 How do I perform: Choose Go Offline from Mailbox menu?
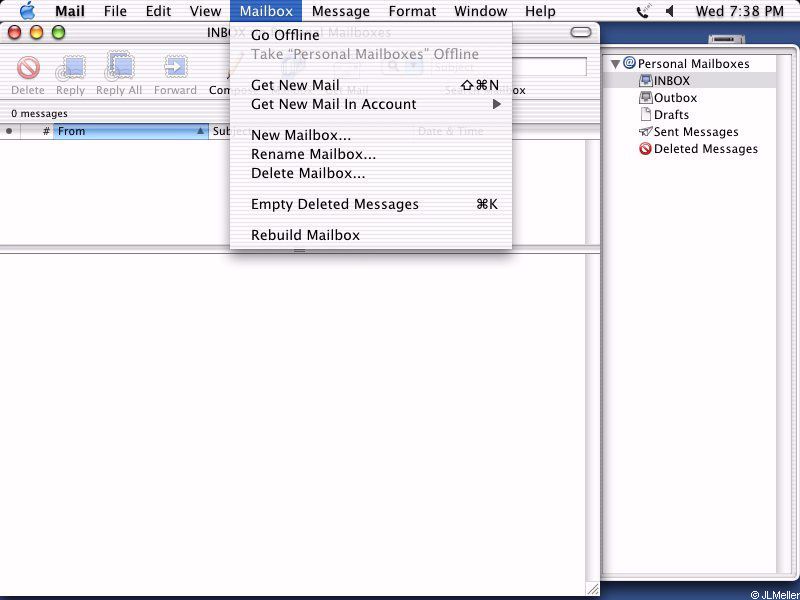click(x=371, y=35)
